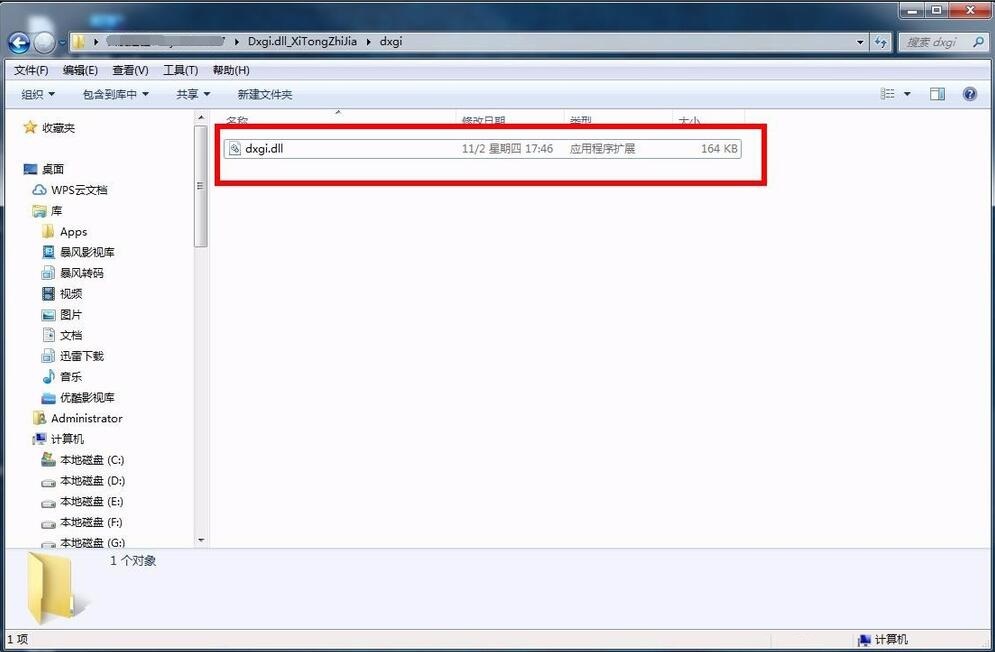
Task: Click the 计算机 status bar indicator
Action: coord(883,639)
